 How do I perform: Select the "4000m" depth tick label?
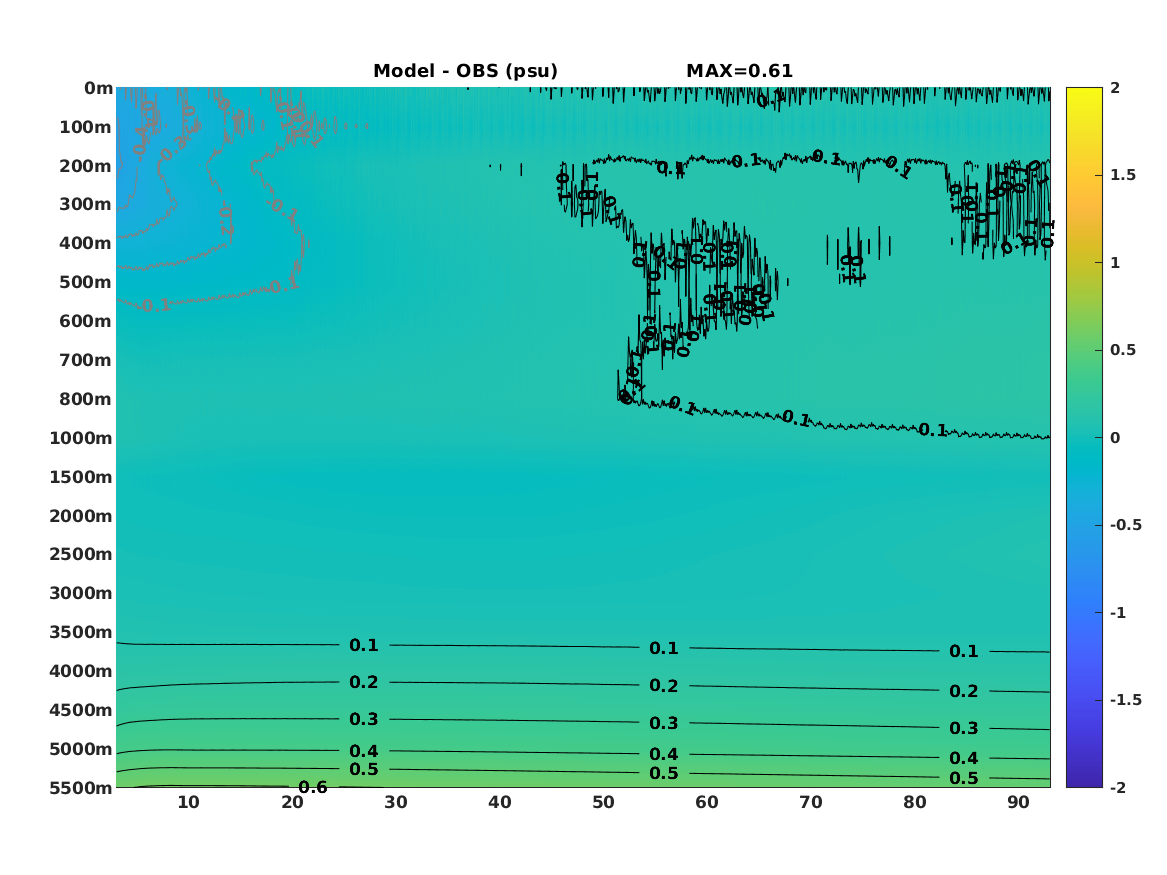81,671
